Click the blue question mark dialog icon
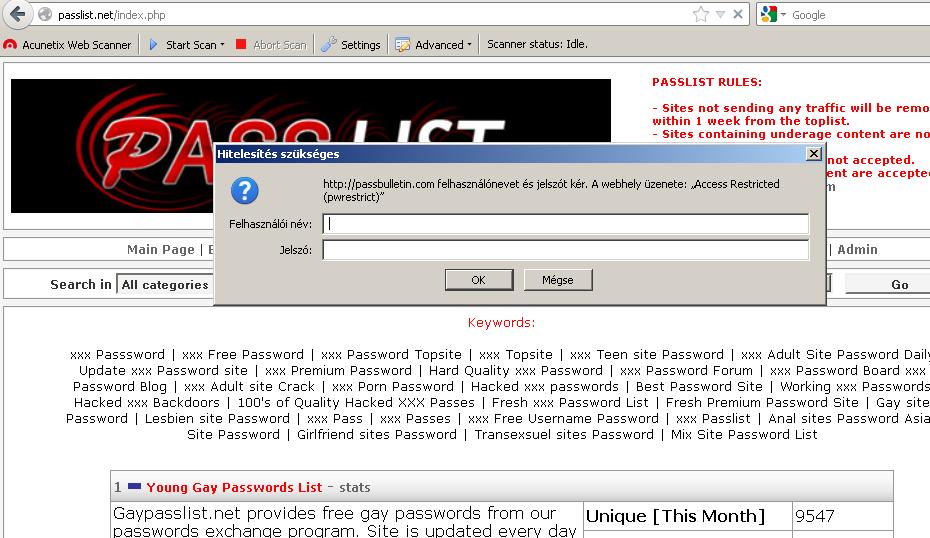The width and height of the screenshot is (930, 538). pyautogui.click(x=244, y=190)
